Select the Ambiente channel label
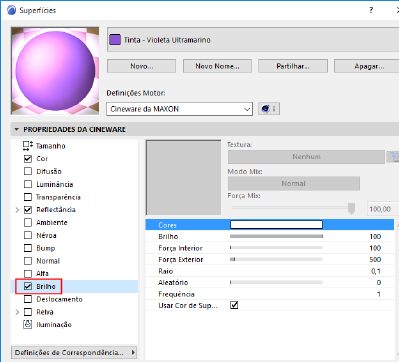The height and width of the screenshot is (362, 399). pyautogui.click(x=52, y=222)
